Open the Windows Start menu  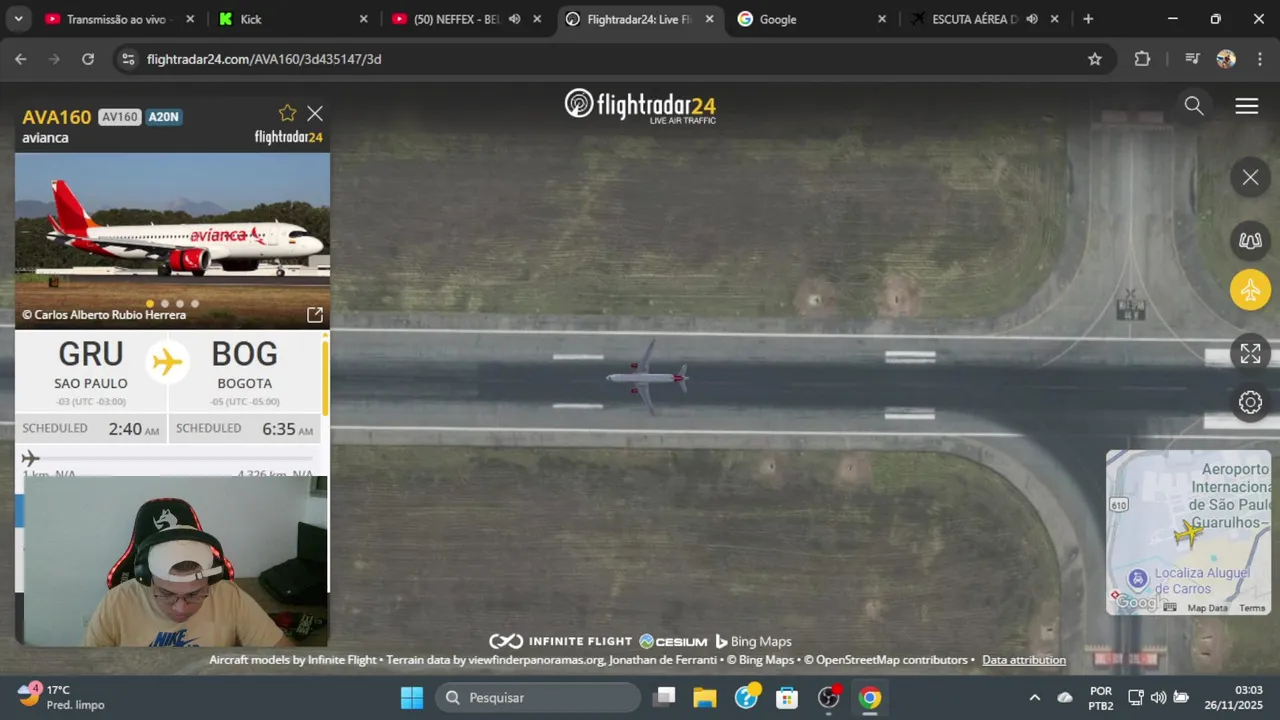412,698
